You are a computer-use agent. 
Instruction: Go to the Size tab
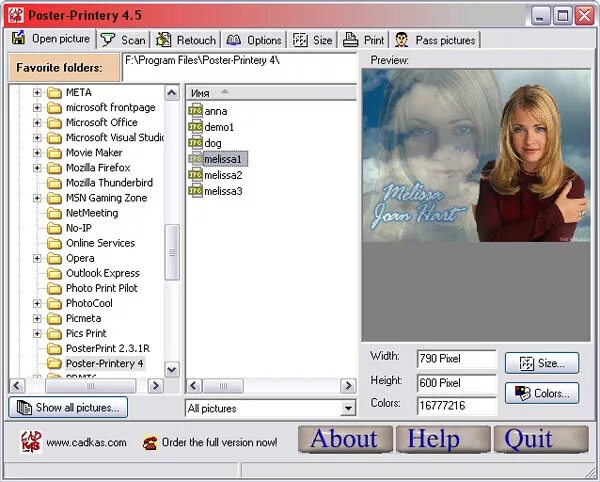click(x=312, y=40)
